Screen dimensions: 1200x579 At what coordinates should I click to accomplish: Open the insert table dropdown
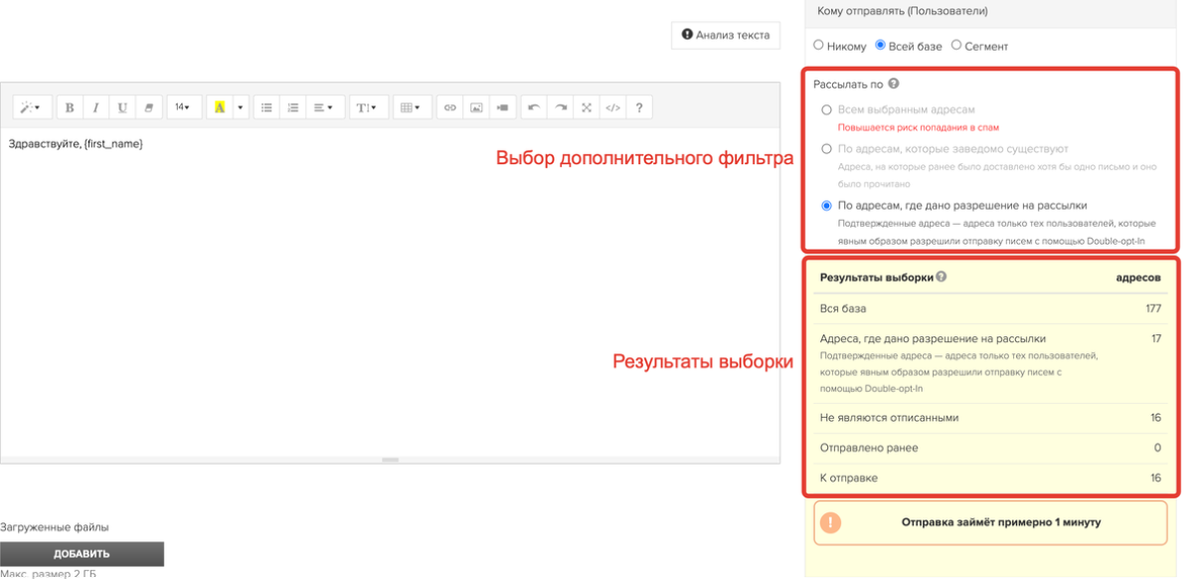(x=411, y=108)
